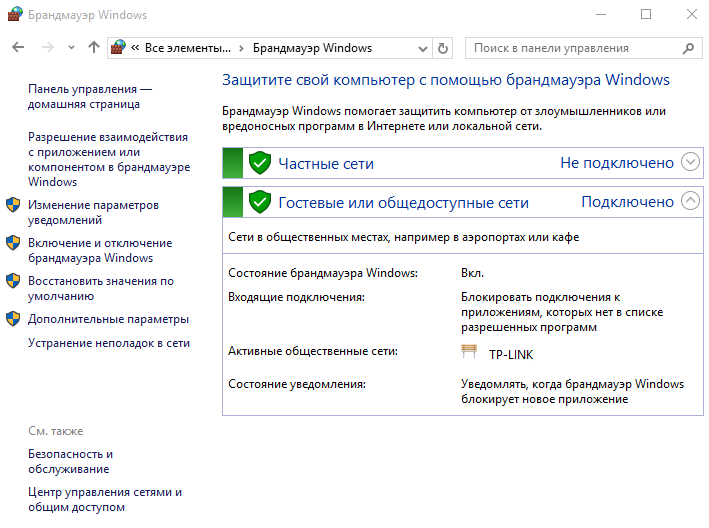Click «Входящие подключения:» label

coord(296,297)
